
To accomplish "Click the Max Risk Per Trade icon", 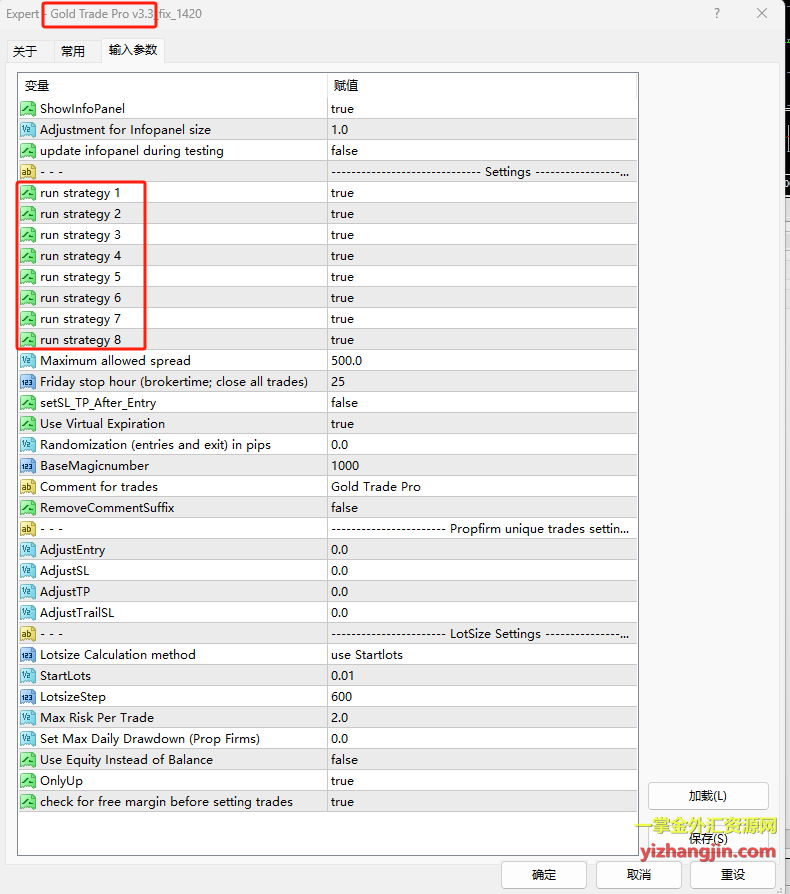I will (x=28, y=718).
